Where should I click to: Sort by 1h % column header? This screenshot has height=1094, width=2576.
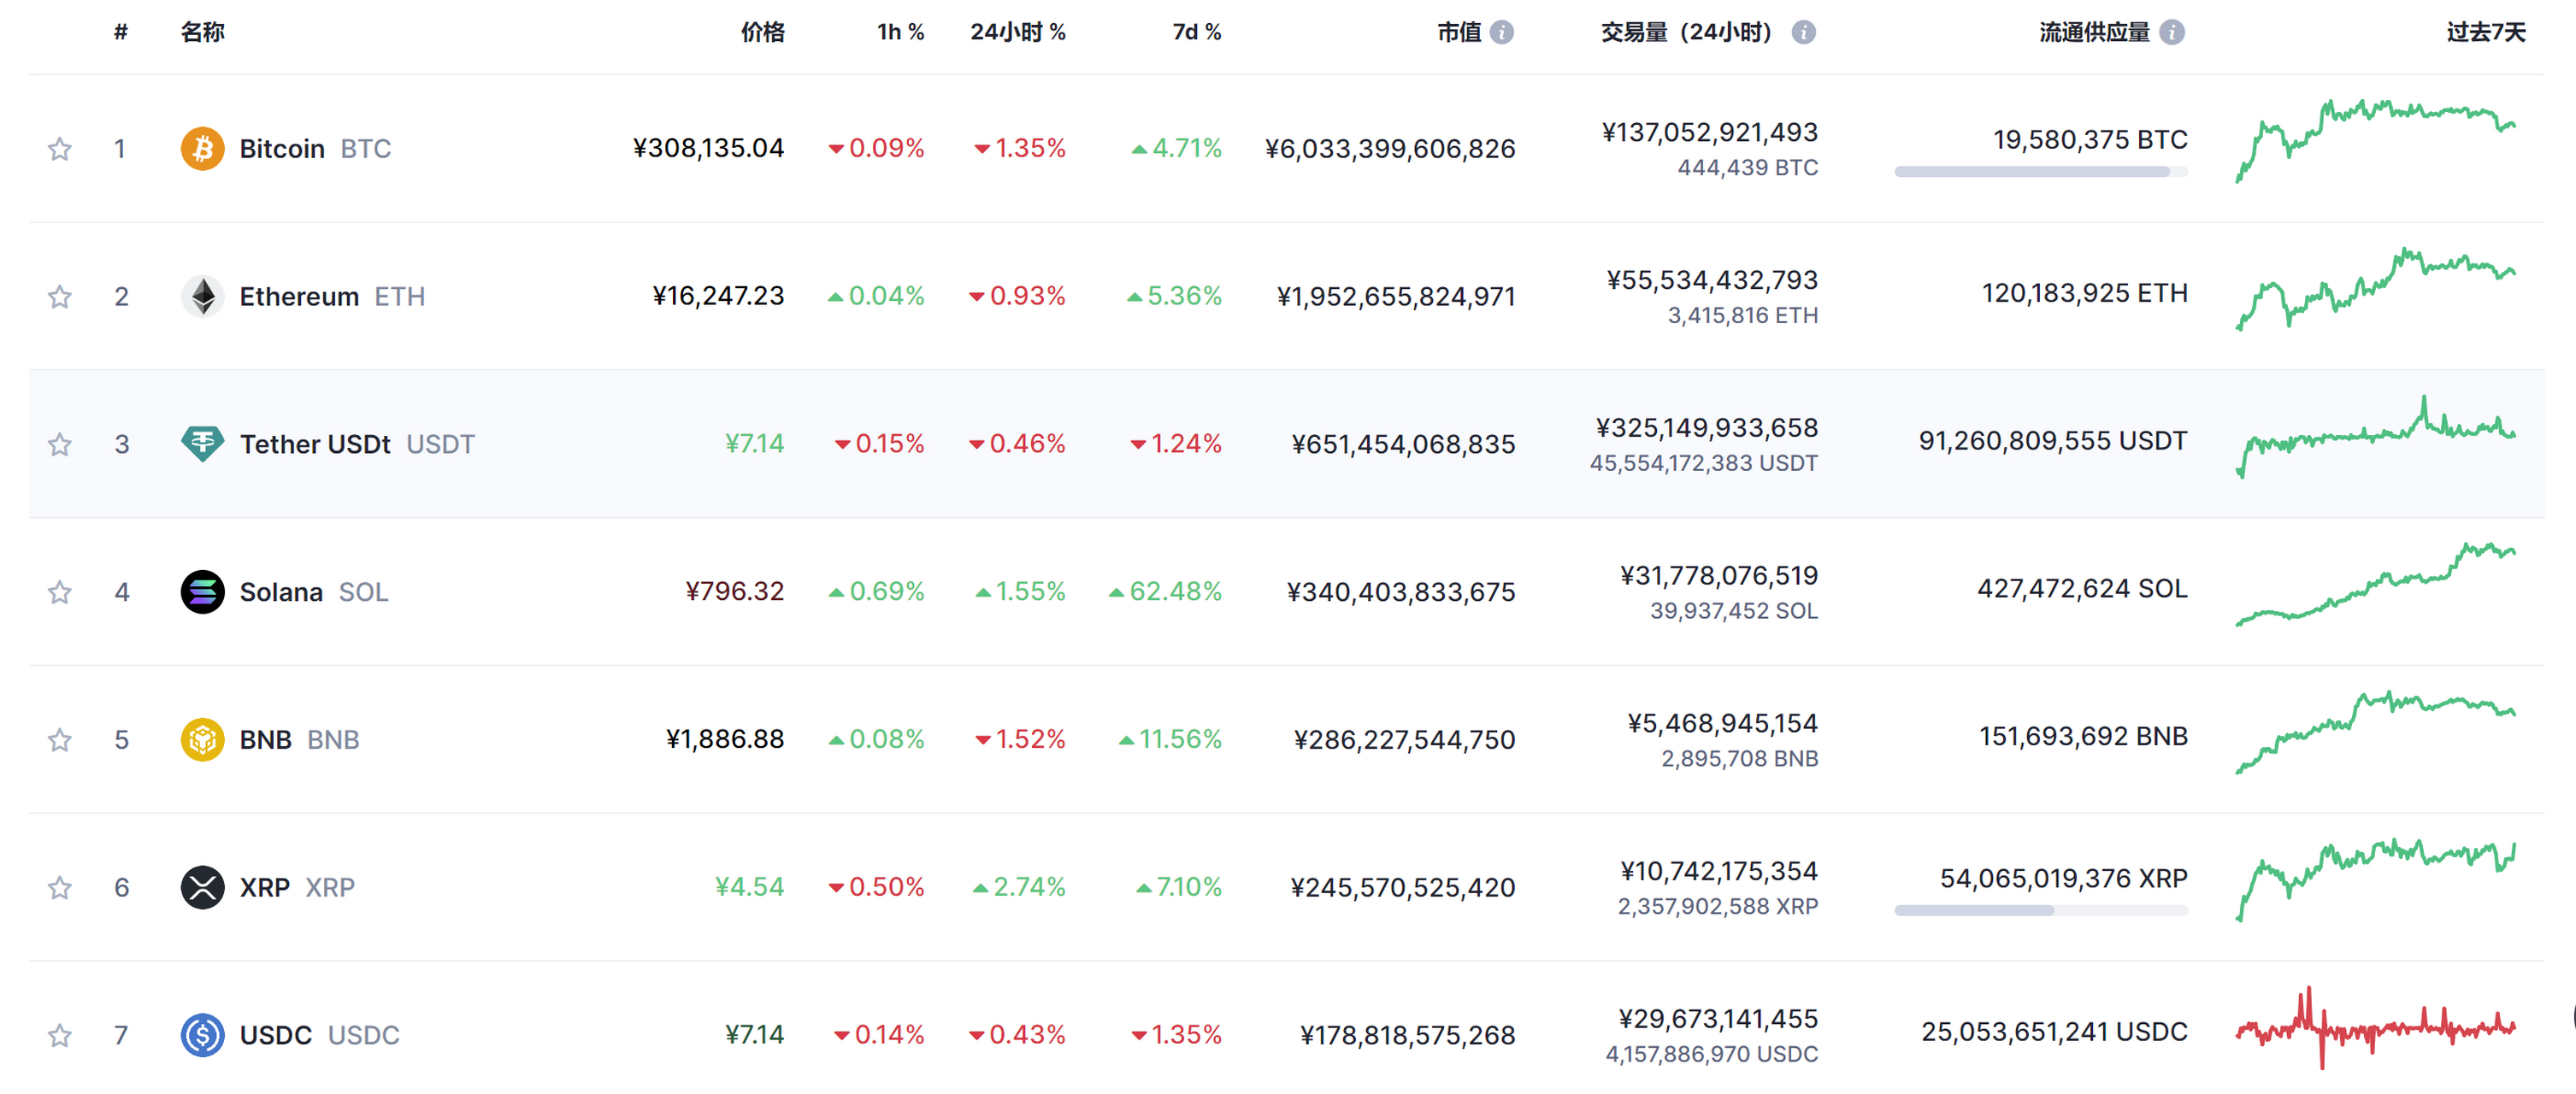point(901,33)
